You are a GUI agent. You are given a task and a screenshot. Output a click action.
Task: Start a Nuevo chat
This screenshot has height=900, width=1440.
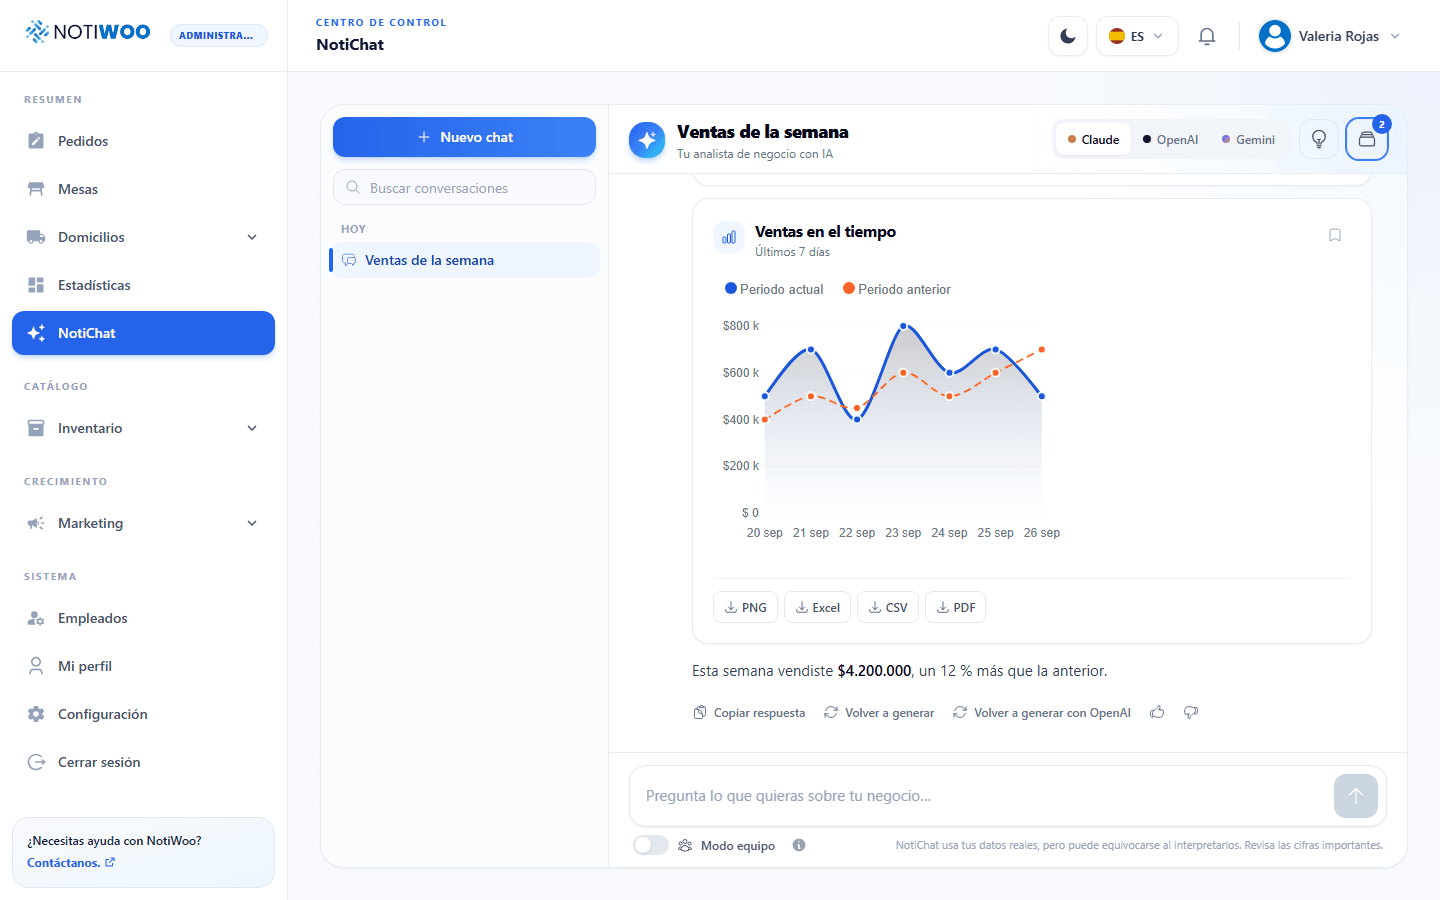coord(464,137)
